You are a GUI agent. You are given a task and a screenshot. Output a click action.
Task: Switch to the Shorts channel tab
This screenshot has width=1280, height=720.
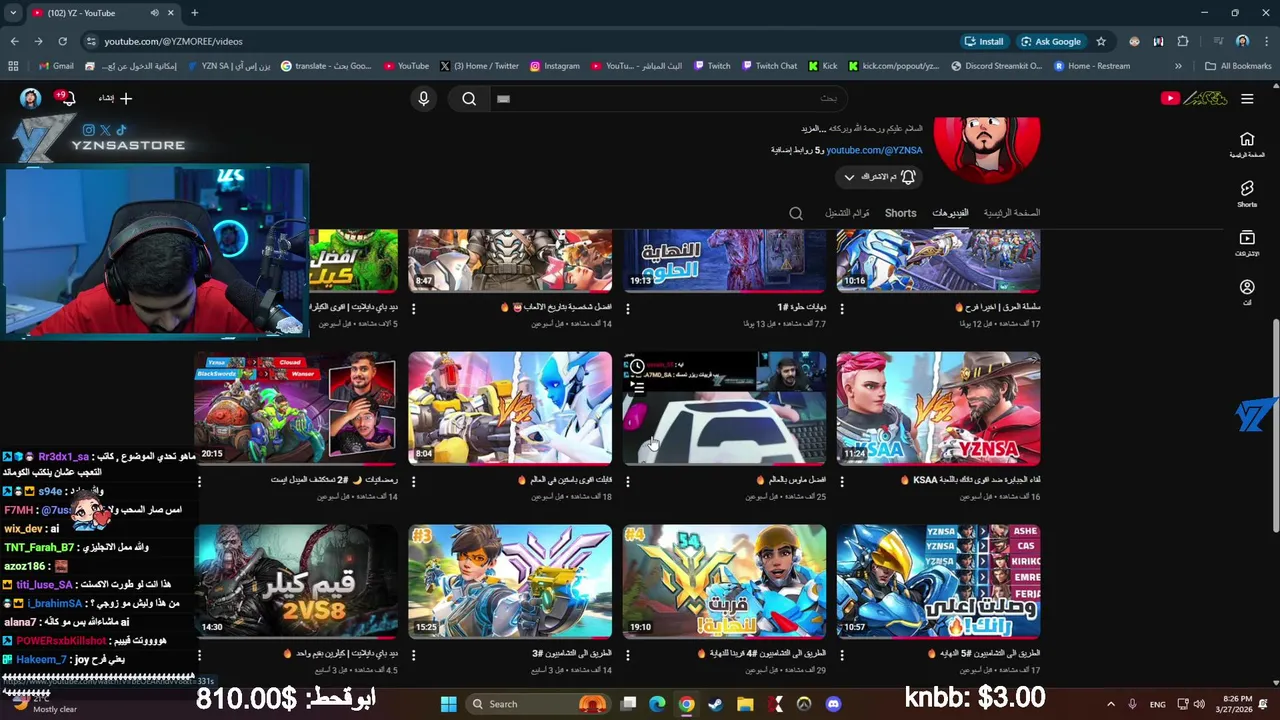(900, 213)
